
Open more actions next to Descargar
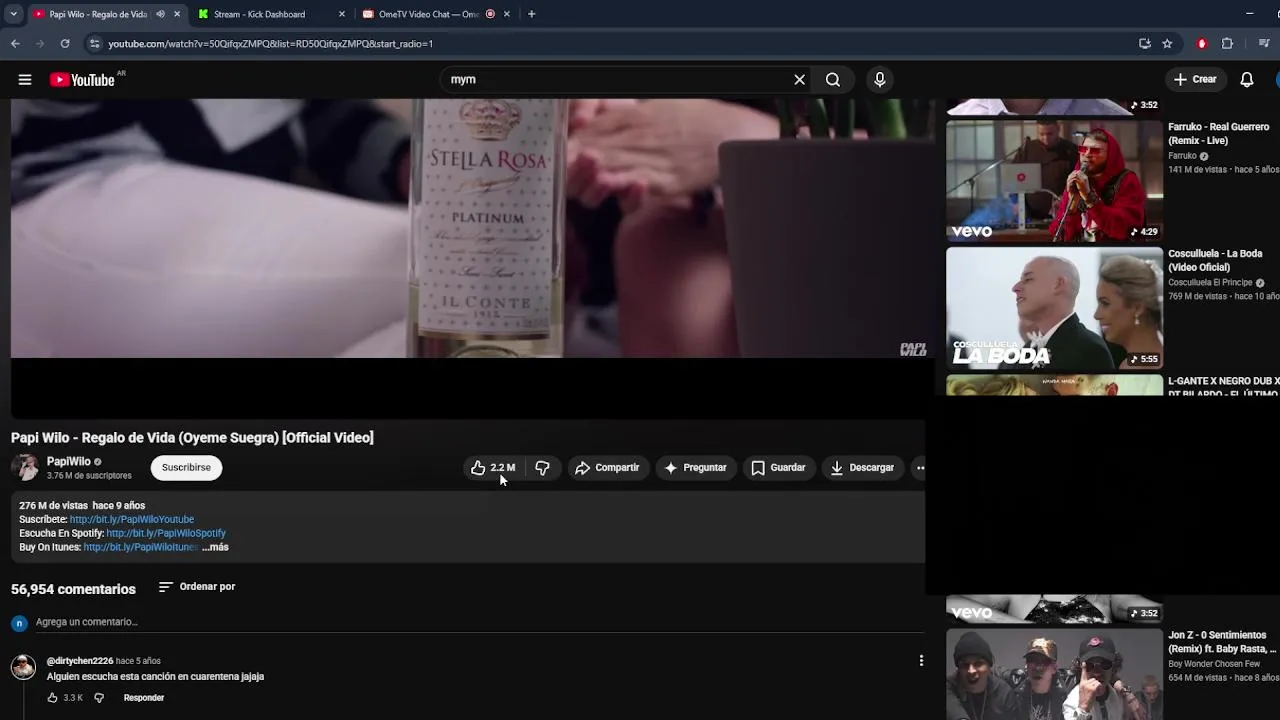920,468
